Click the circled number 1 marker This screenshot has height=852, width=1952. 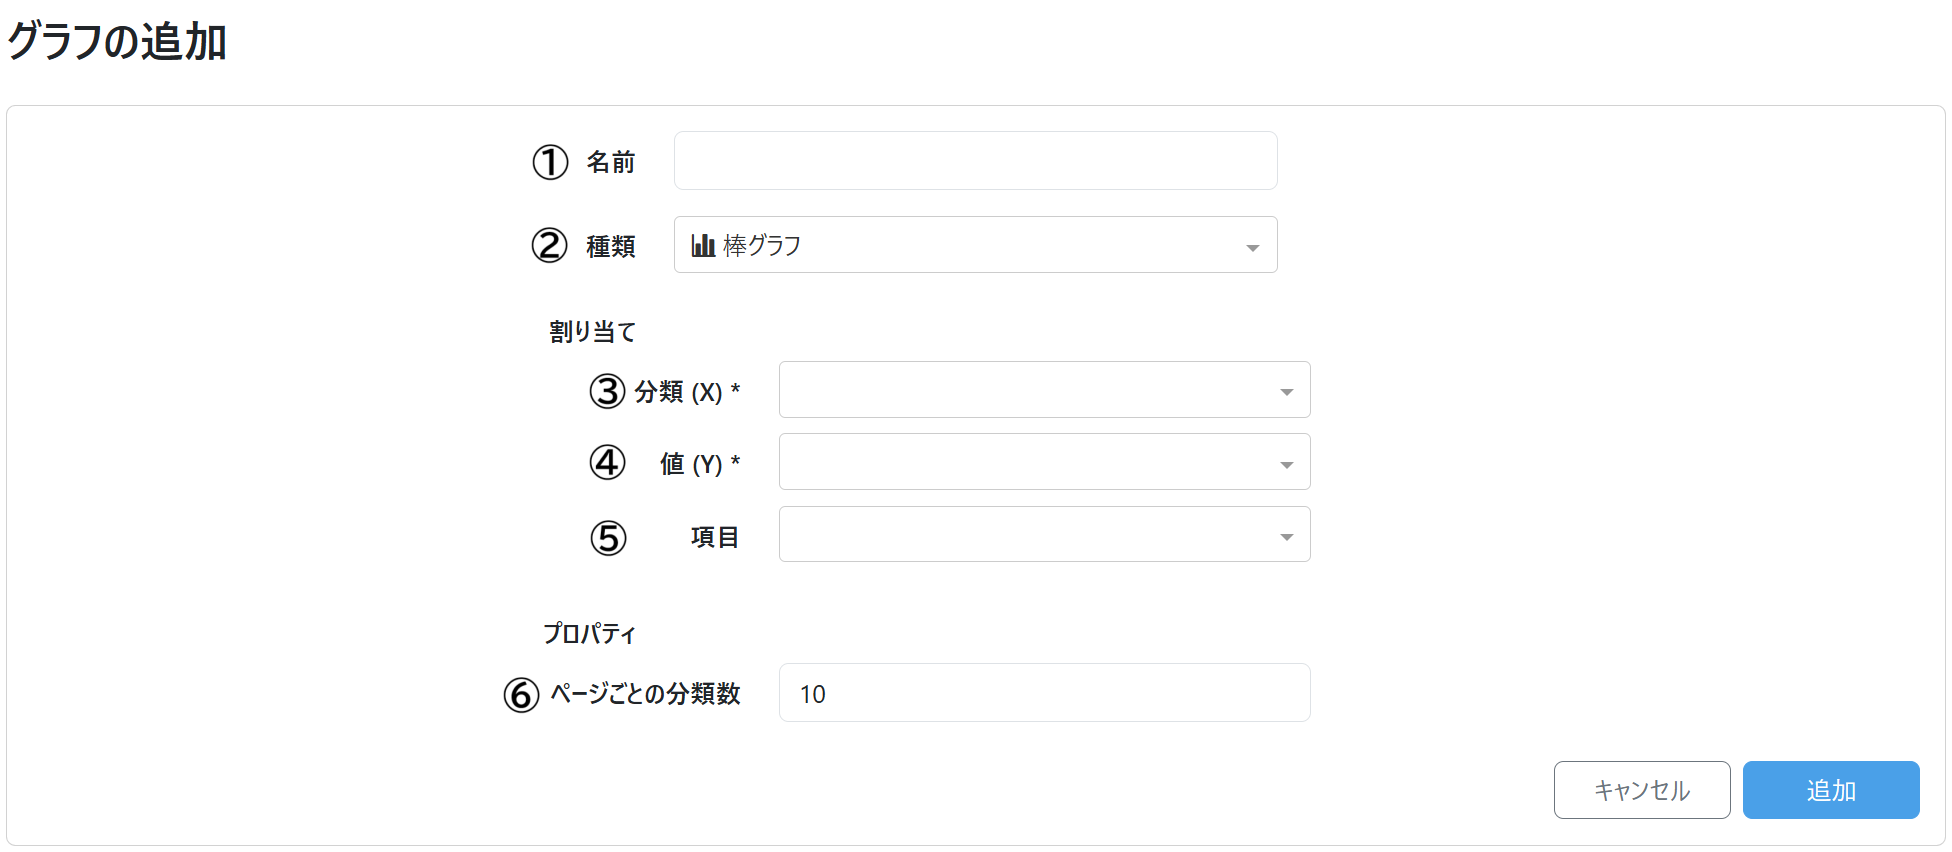coord(550,162)
